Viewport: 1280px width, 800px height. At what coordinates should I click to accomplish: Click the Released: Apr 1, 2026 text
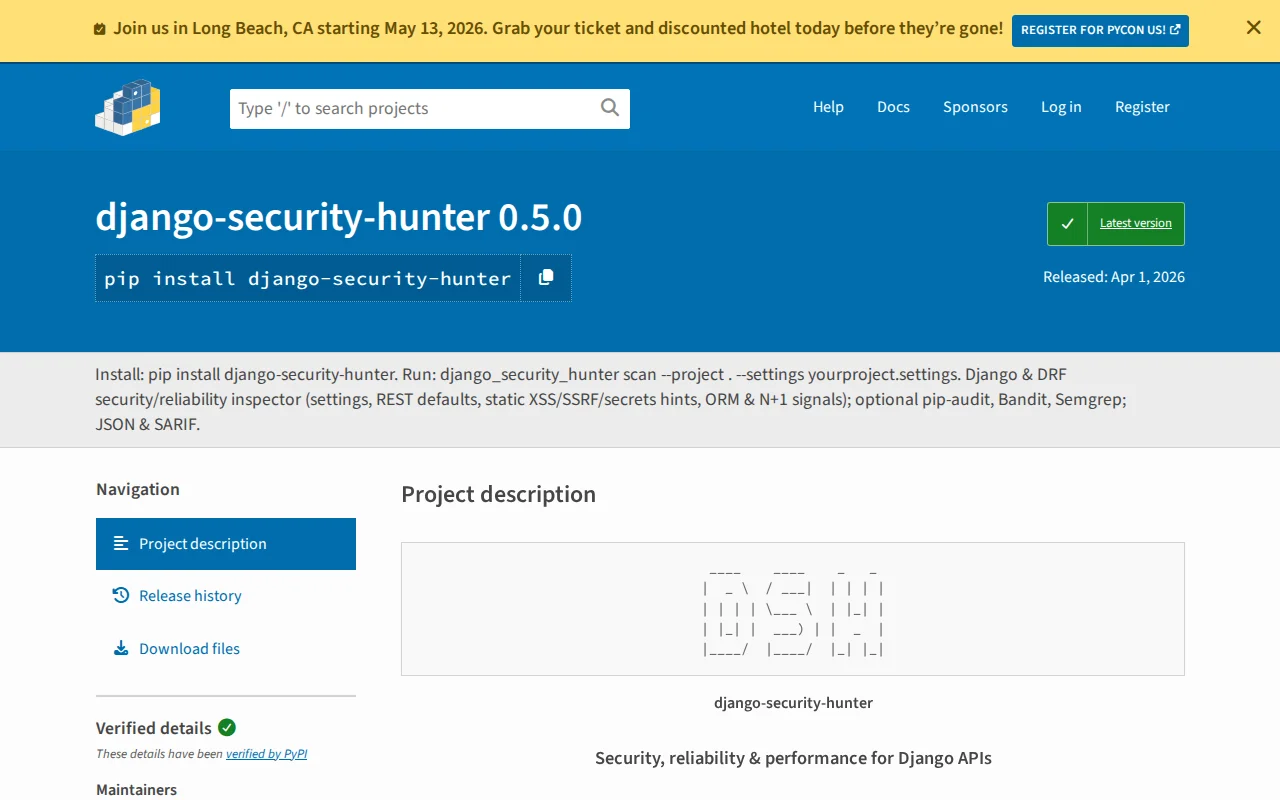click(x=1114, y=277)
